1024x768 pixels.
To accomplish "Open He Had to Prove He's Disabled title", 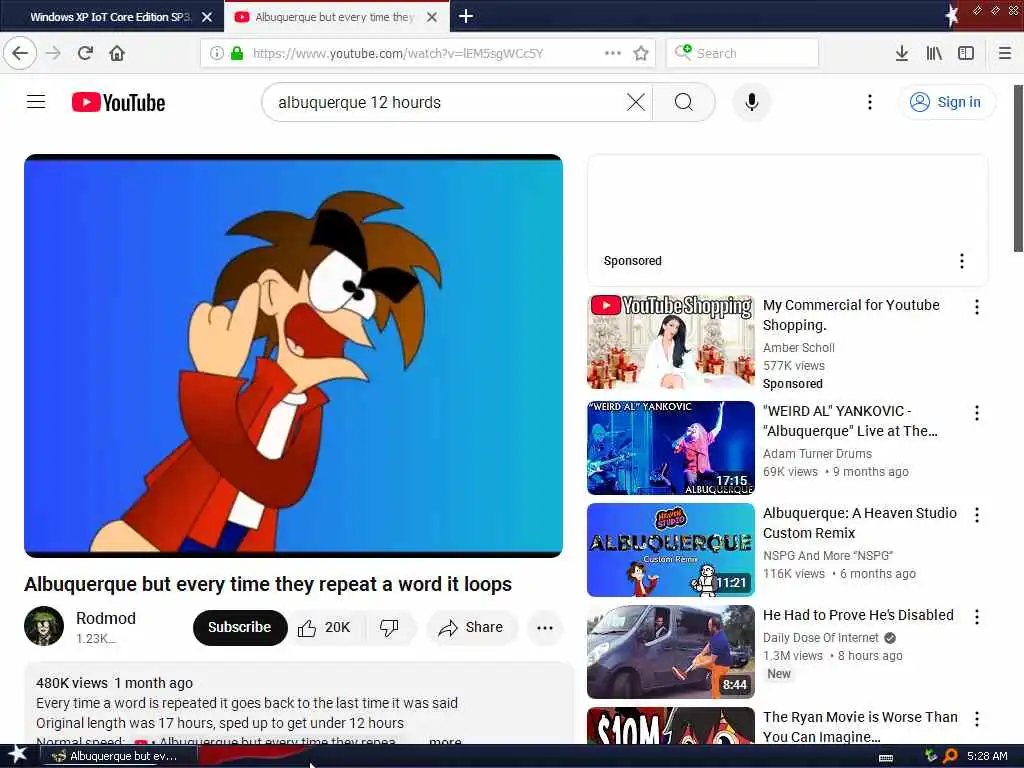I will coord(858,615).
